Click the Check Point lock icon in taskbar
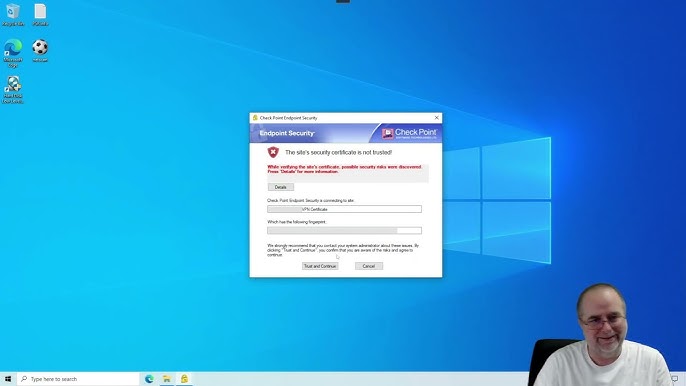 (x=184, y=379)
